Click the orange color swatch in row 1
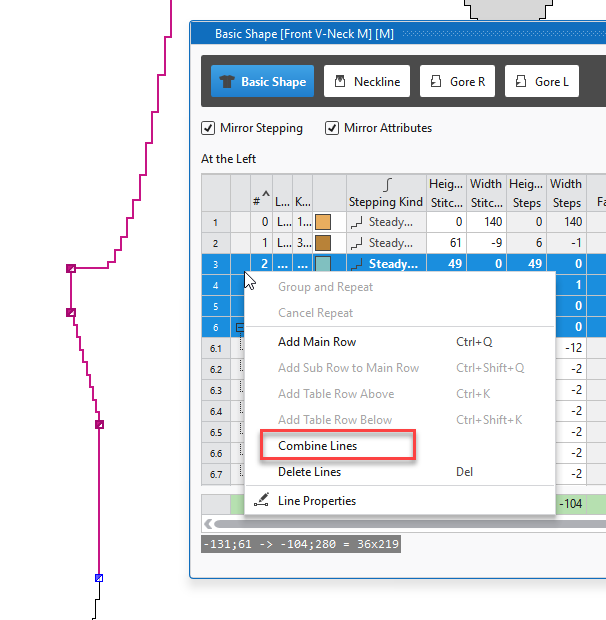This screenshot has width=606, height=620. 323,222
